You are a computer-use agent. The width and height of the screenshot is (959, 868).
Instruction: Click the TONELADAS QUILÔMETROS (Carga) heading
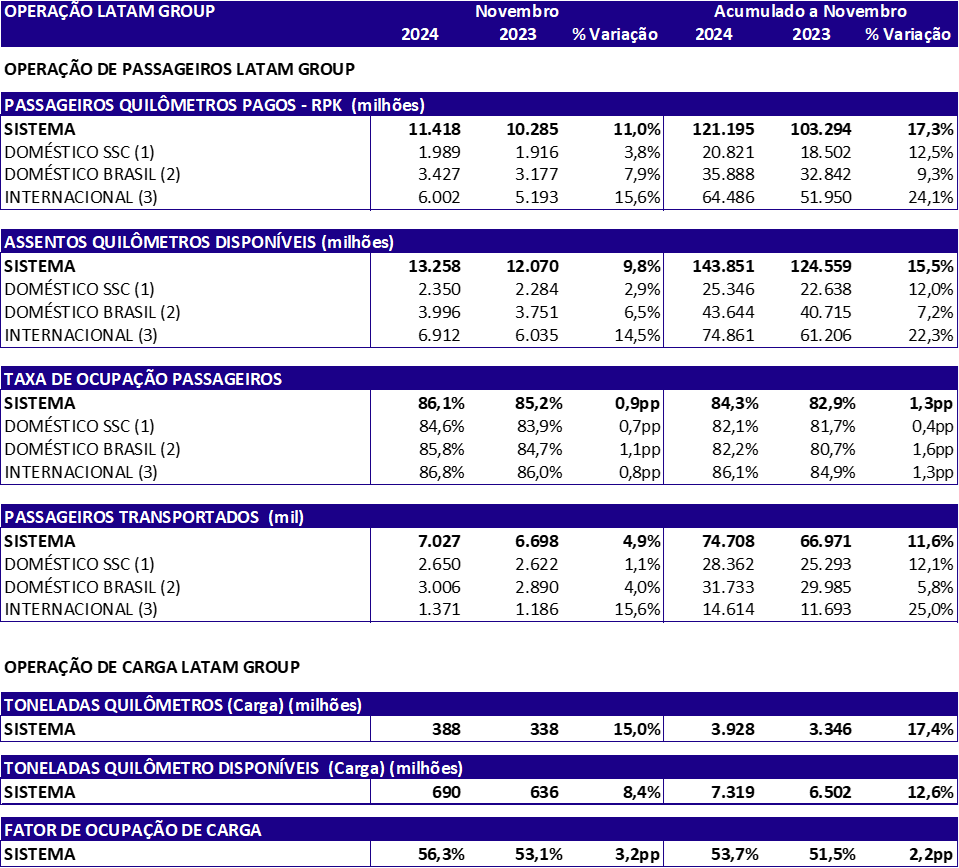pyautogui.click(x=183, y=705)
